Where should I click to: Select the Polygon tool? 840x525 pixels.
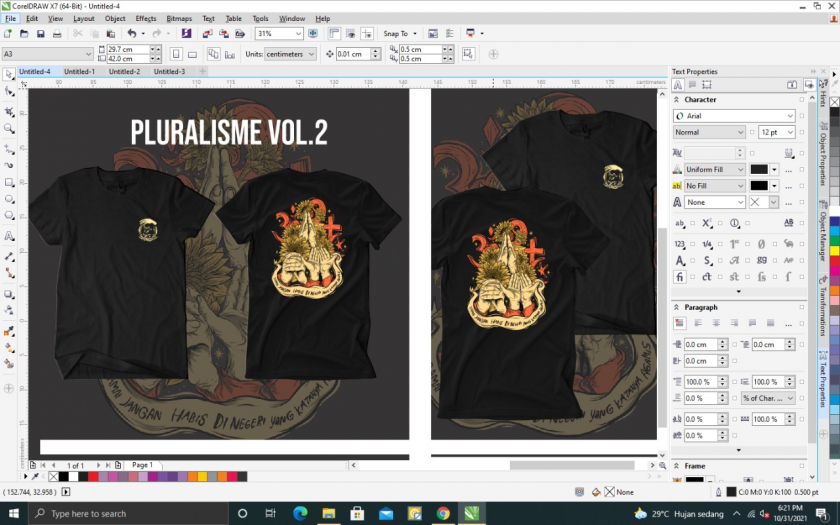coord(9,215)
